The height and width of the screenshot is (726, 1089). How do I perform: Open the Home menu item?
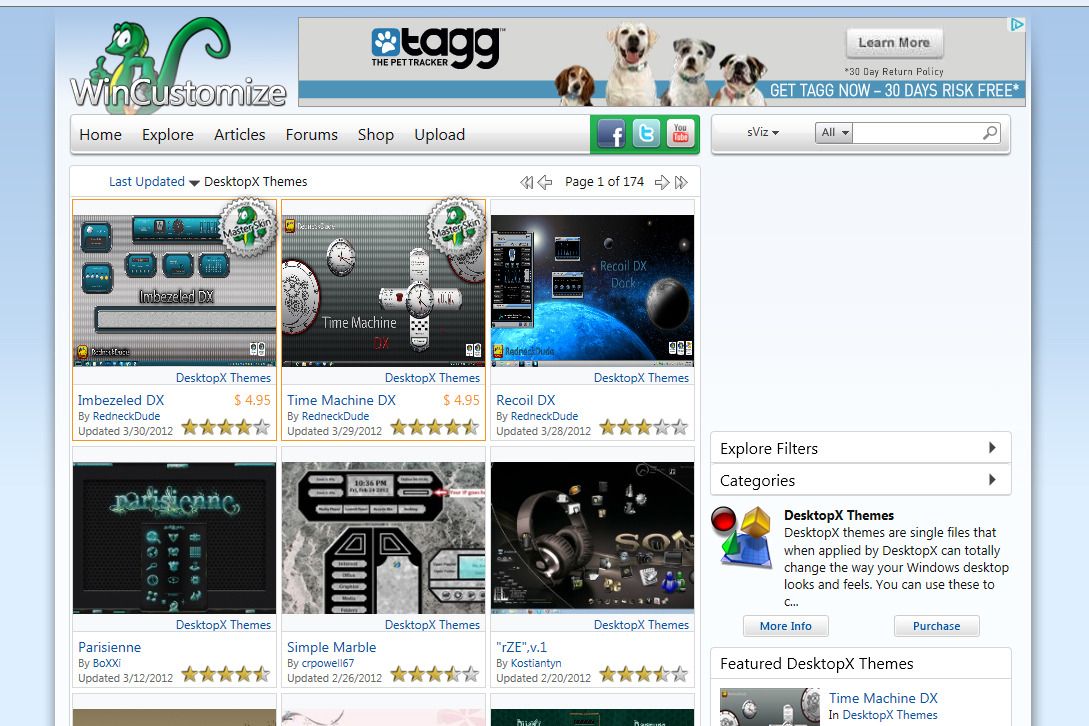(100, 135)
